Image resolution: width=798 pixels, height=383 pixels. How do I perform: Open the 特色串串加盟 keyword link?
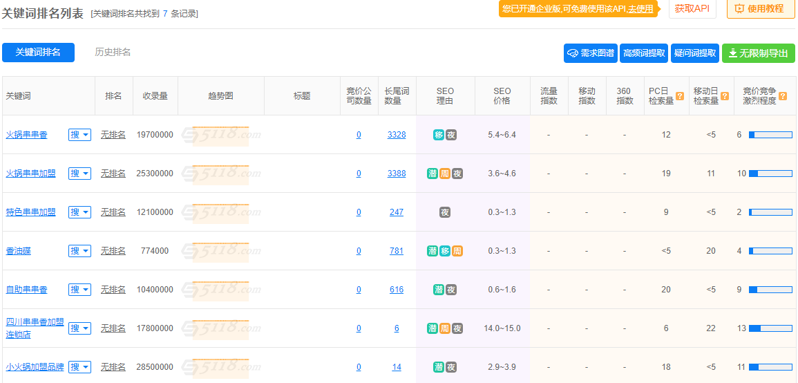click(x=31, y=212)
